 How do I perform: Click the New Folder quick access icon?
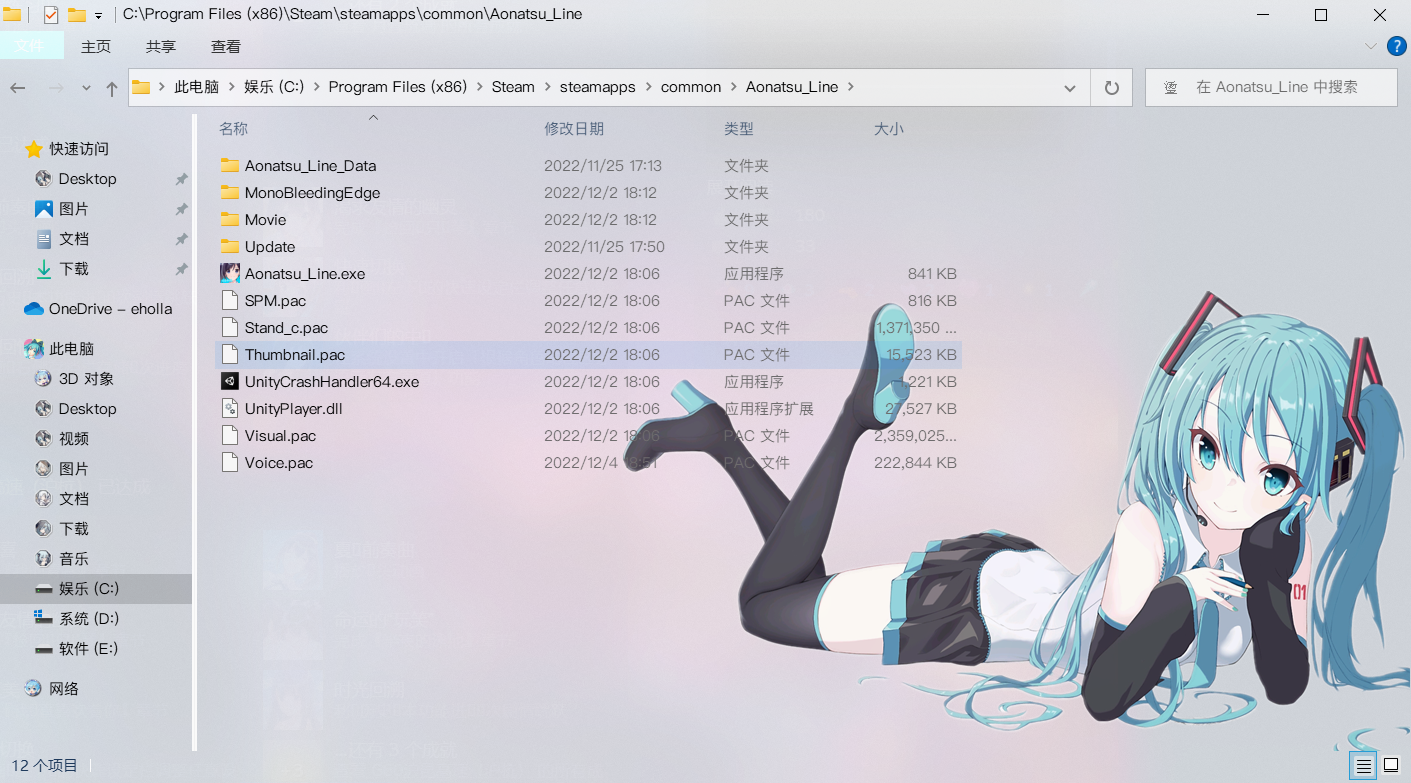[x=76, y=15]
